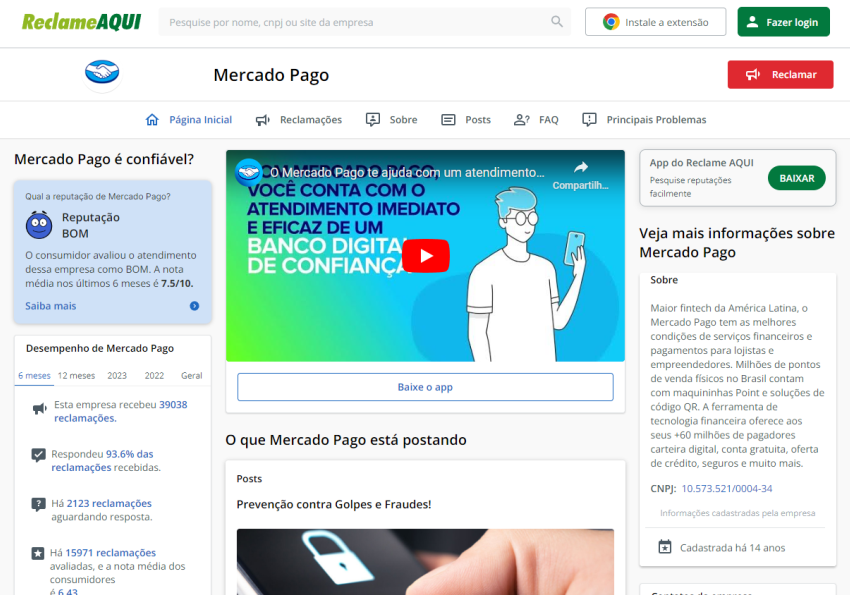Viewport: 850px width, 595px height.
Task: Show 2022 performance data
Action: click(154, 376)
